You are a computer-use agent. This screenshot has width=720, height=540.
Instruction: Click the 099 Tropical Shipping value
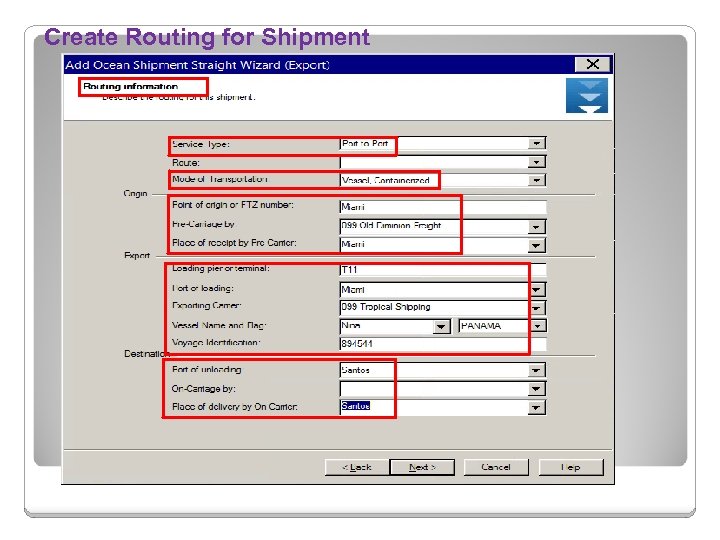coord(386,307)
